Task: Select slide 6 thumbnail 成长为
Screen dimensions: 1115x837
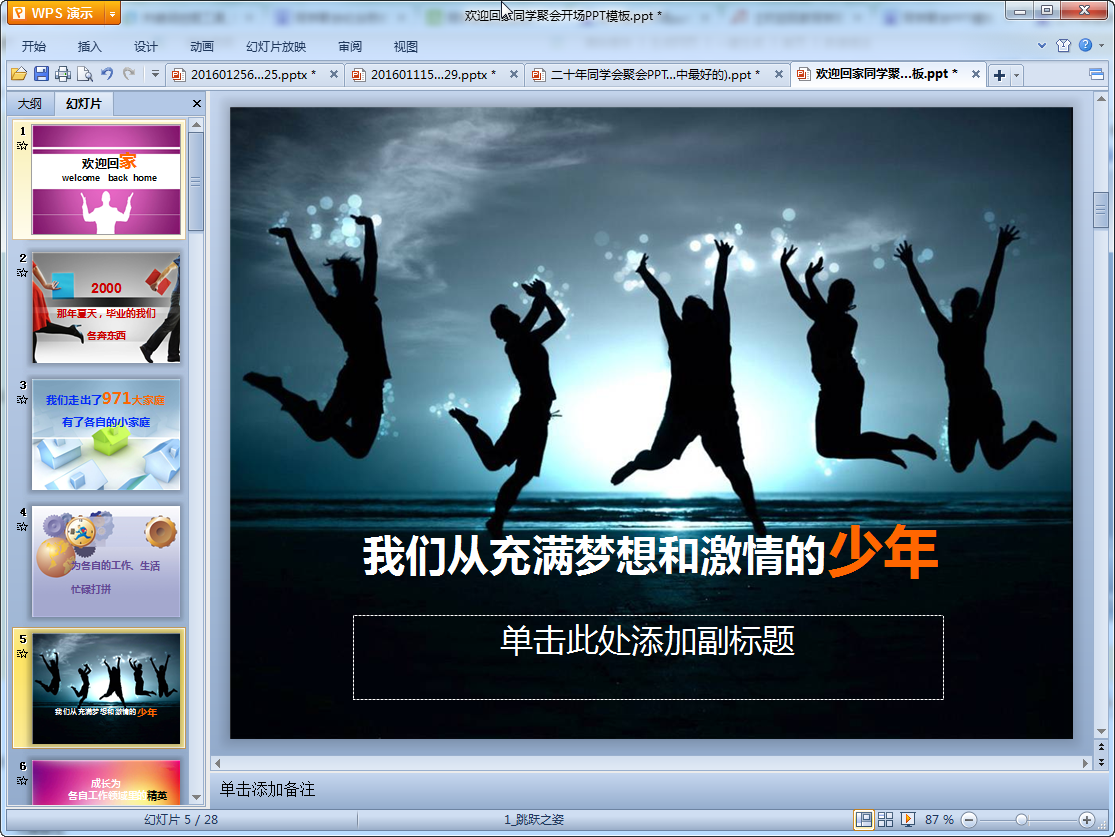Action: pos(106,782)
